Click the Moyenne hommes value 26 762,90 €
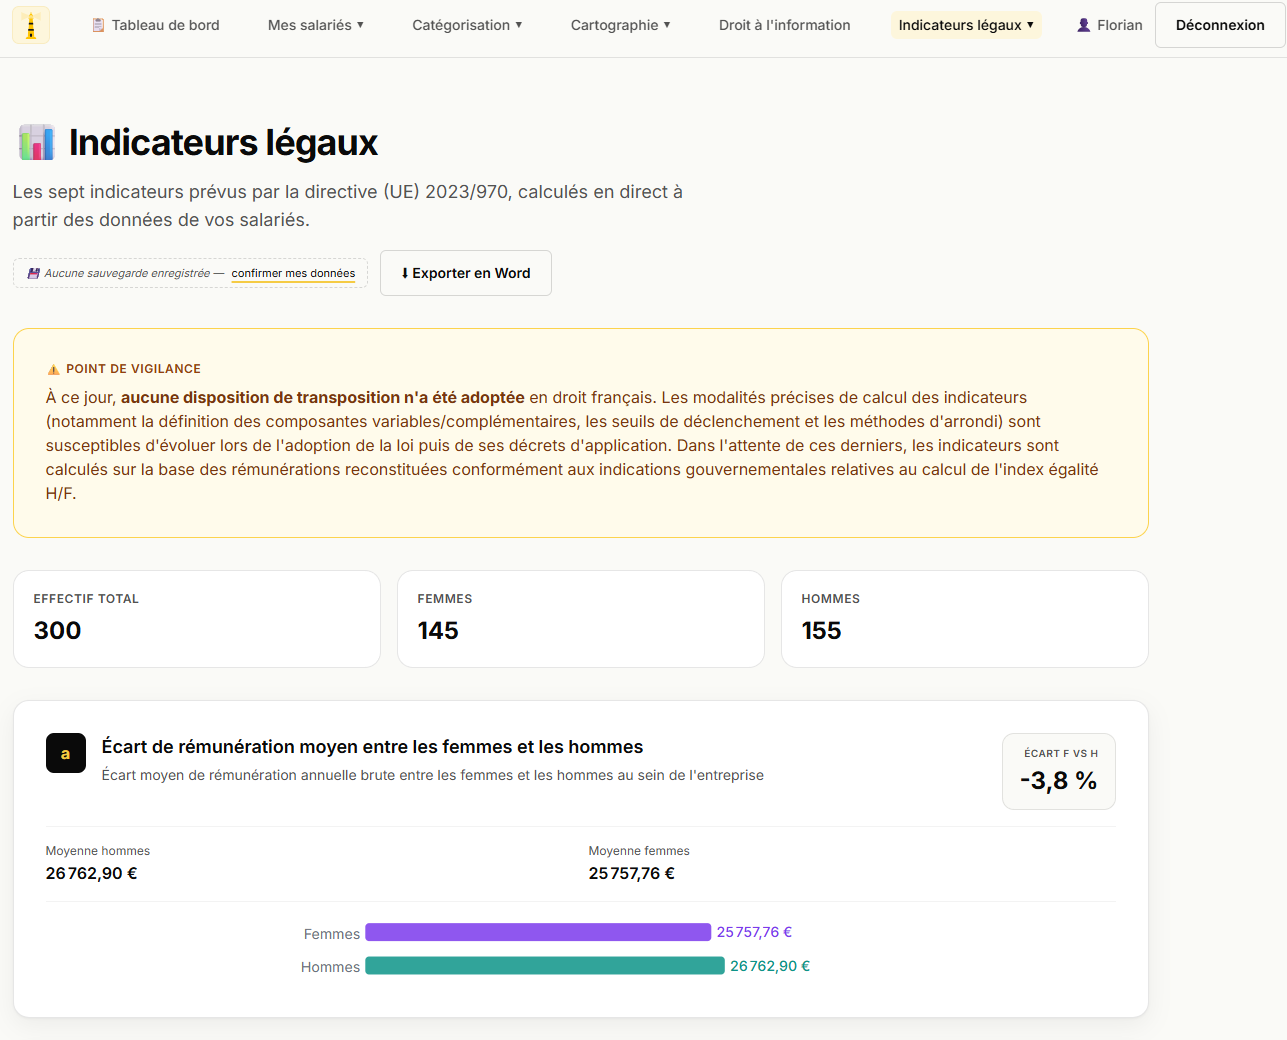Screen dimensions: 1287x1040 click(x=92, y=873)
